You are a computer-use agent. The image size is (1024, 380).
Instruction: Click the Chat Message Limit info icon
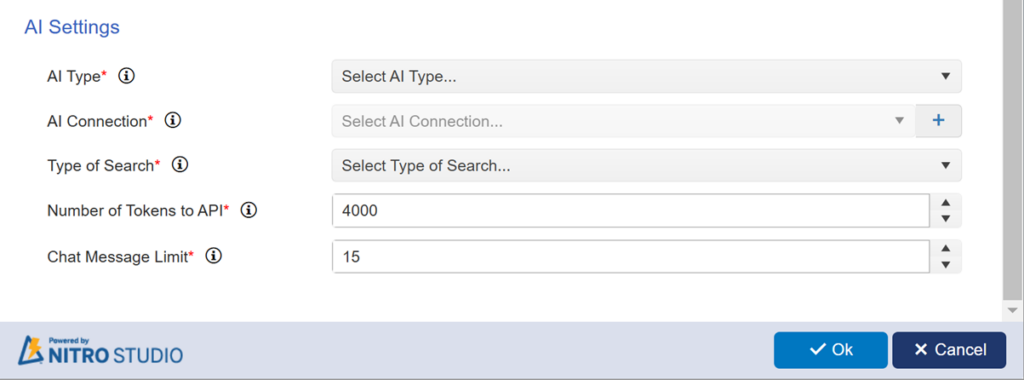point(214,257)
